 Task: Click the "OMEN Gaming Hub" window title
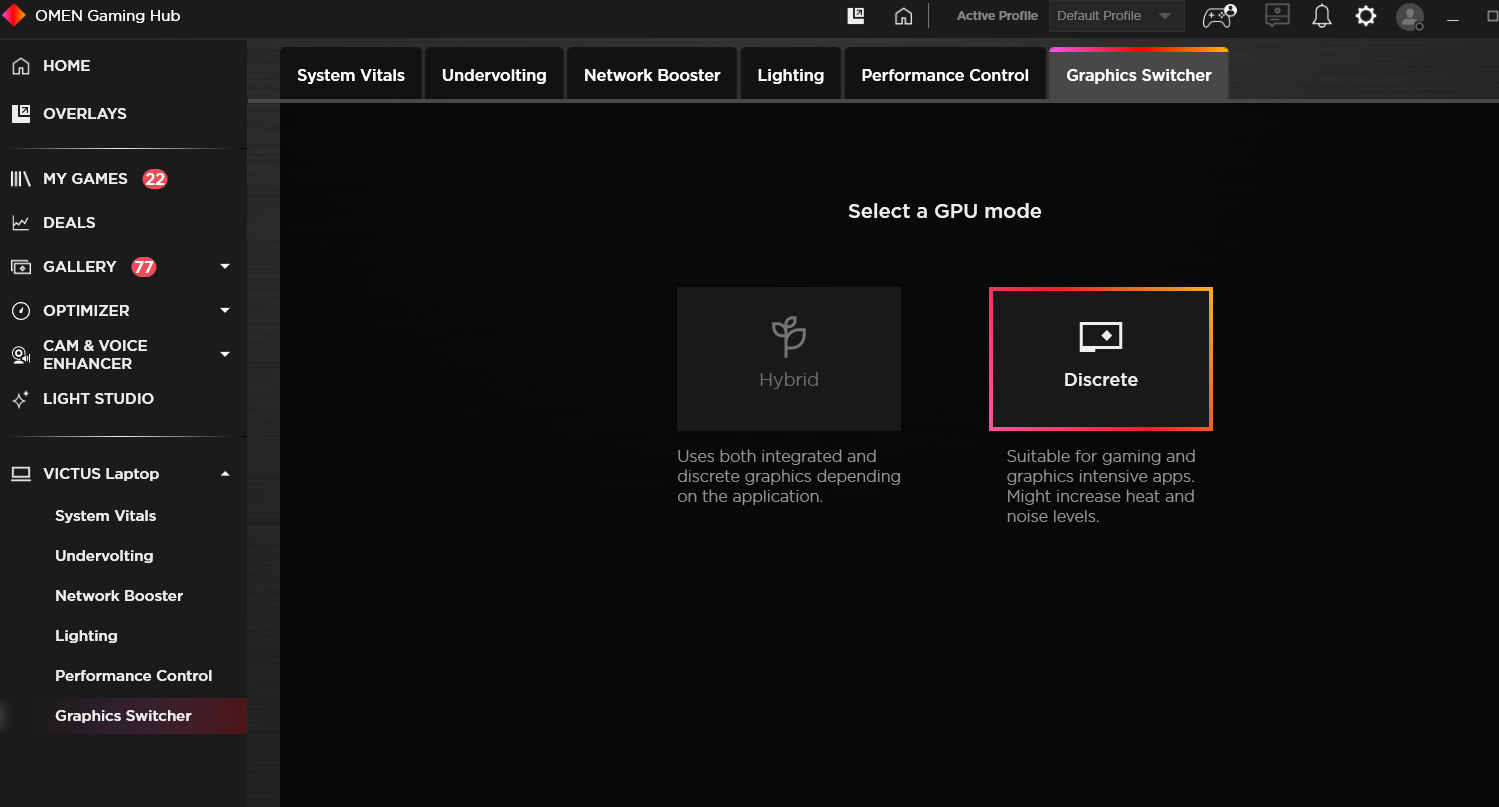pos(108,16)
